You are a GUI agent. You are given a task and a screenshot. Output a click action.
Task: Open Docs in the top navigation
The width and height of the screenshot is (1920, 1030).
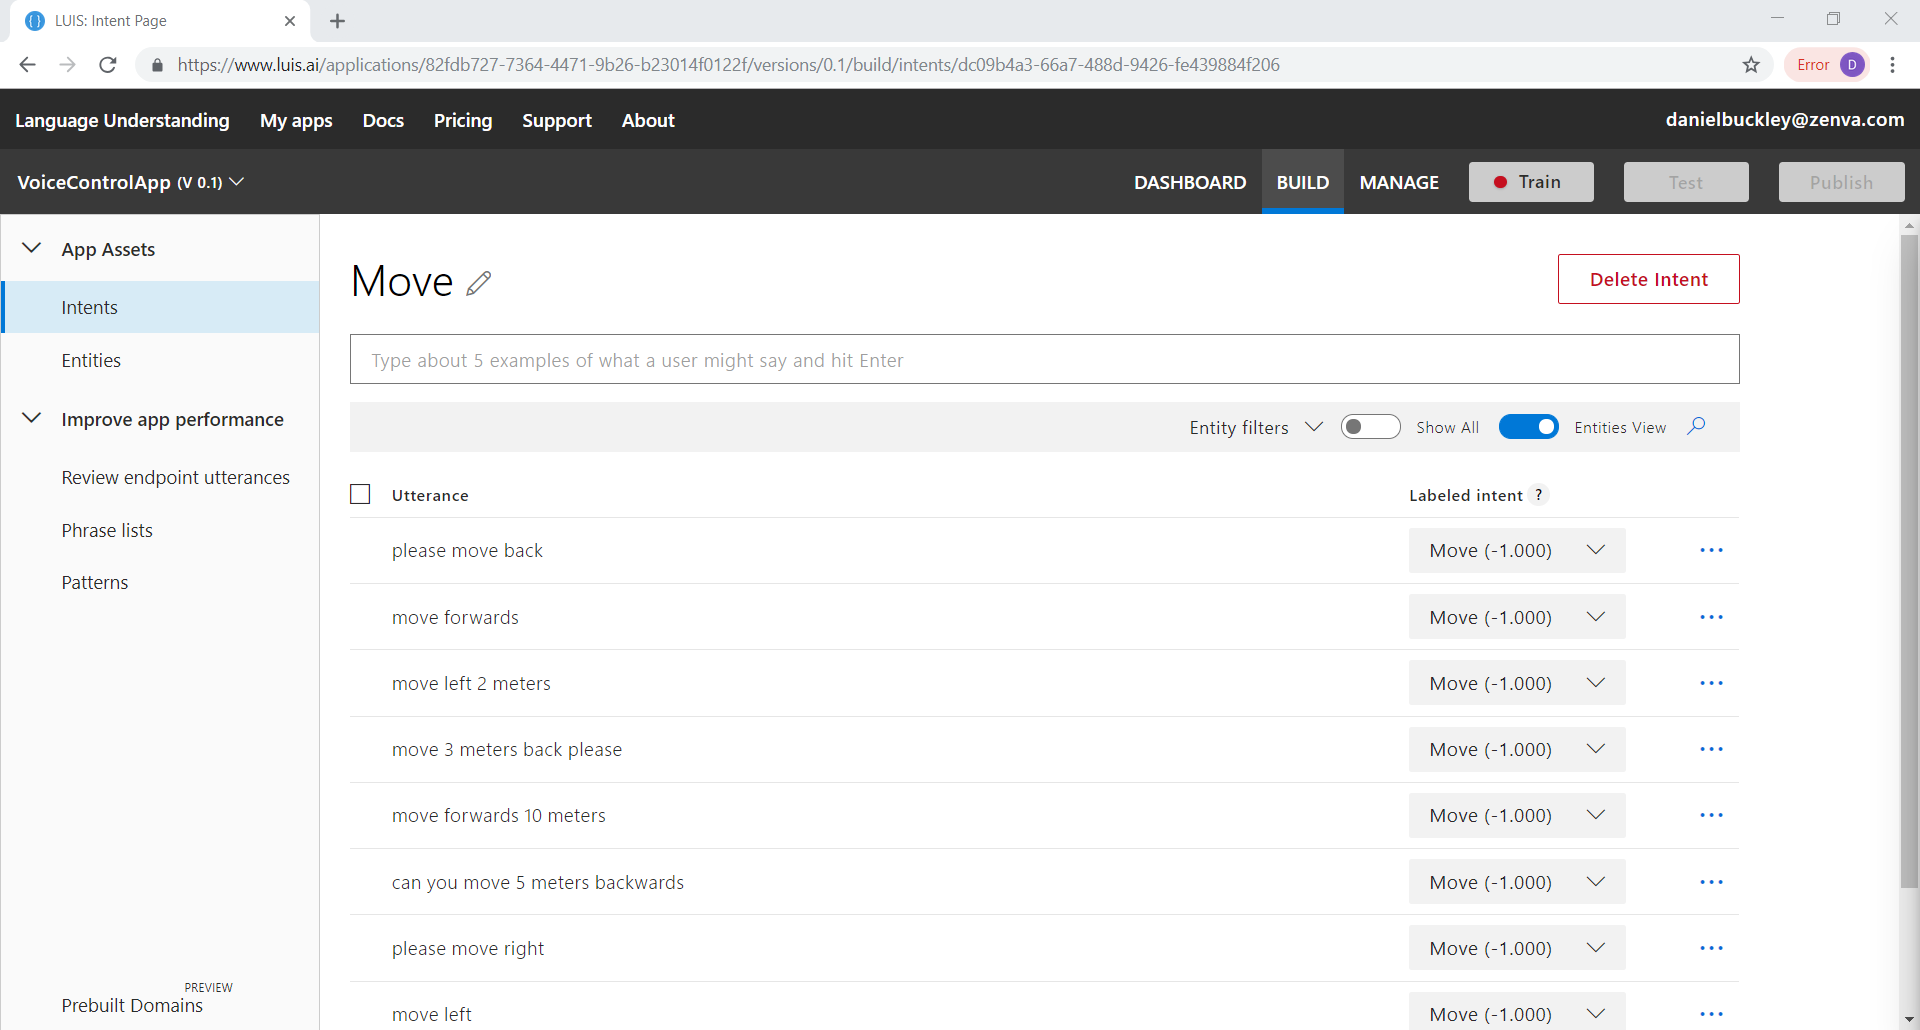(383, 120)
